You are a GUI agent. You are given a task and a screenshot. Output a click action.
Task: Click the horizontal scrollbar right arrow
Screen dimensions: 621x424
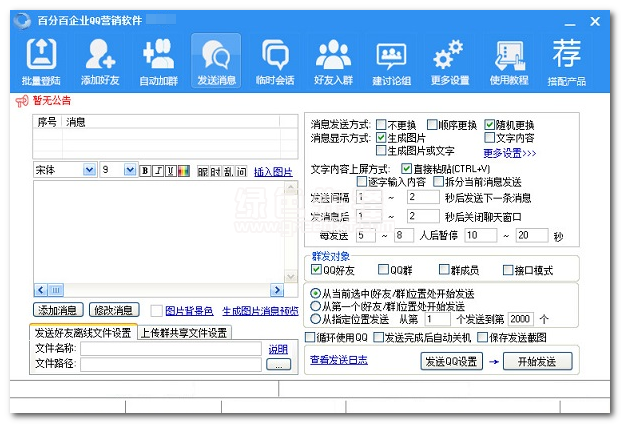tap(277, 290)
